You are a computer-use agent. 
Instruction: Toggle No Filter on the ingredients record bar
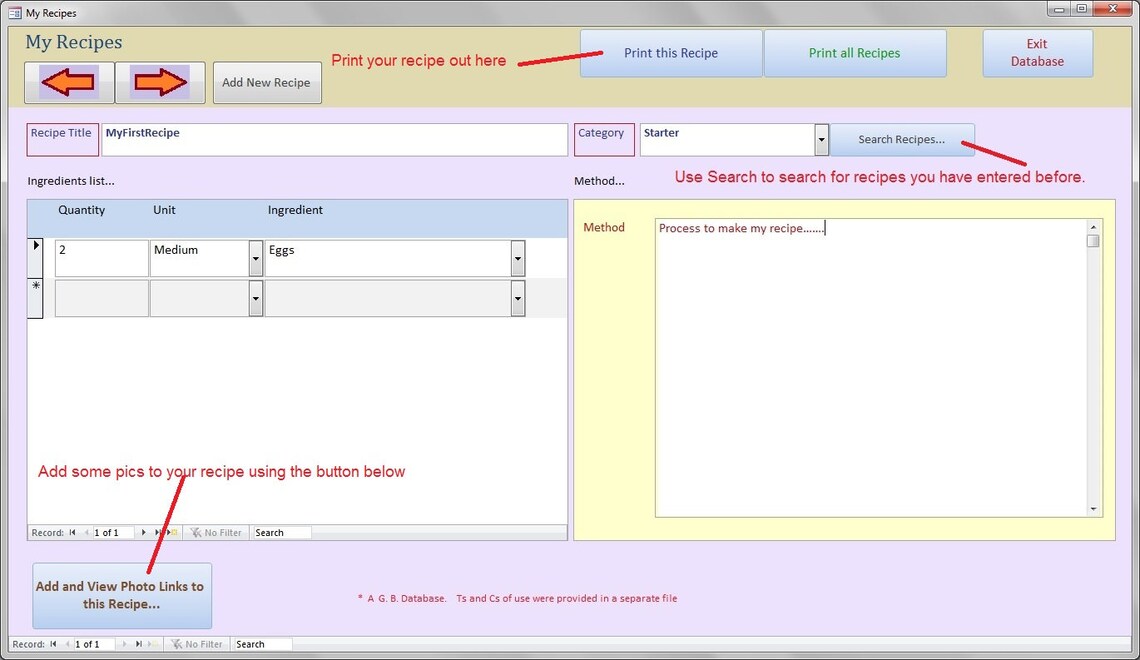click(x=215, y=532)
